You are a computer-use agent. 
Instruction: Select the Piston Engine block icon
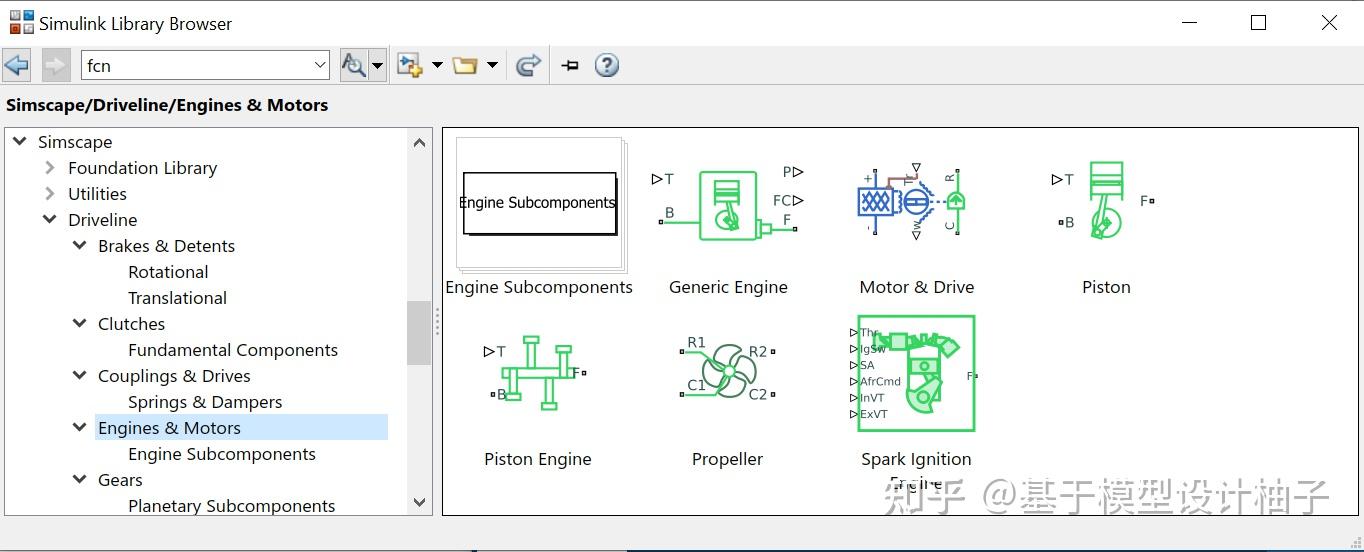pos(535,373)
